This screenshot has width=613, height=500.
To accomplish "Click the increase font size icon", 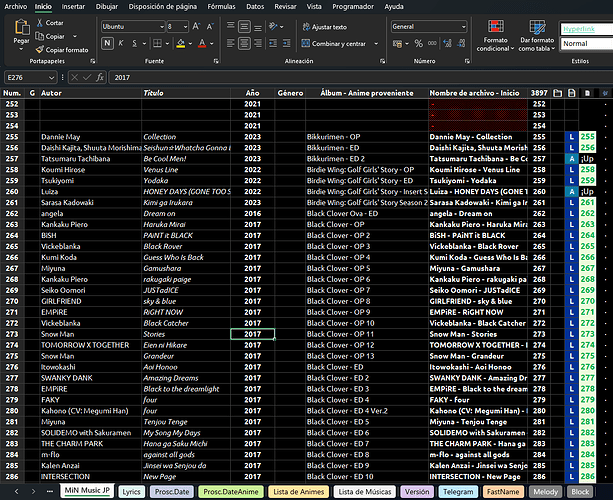I will (196, 27).
